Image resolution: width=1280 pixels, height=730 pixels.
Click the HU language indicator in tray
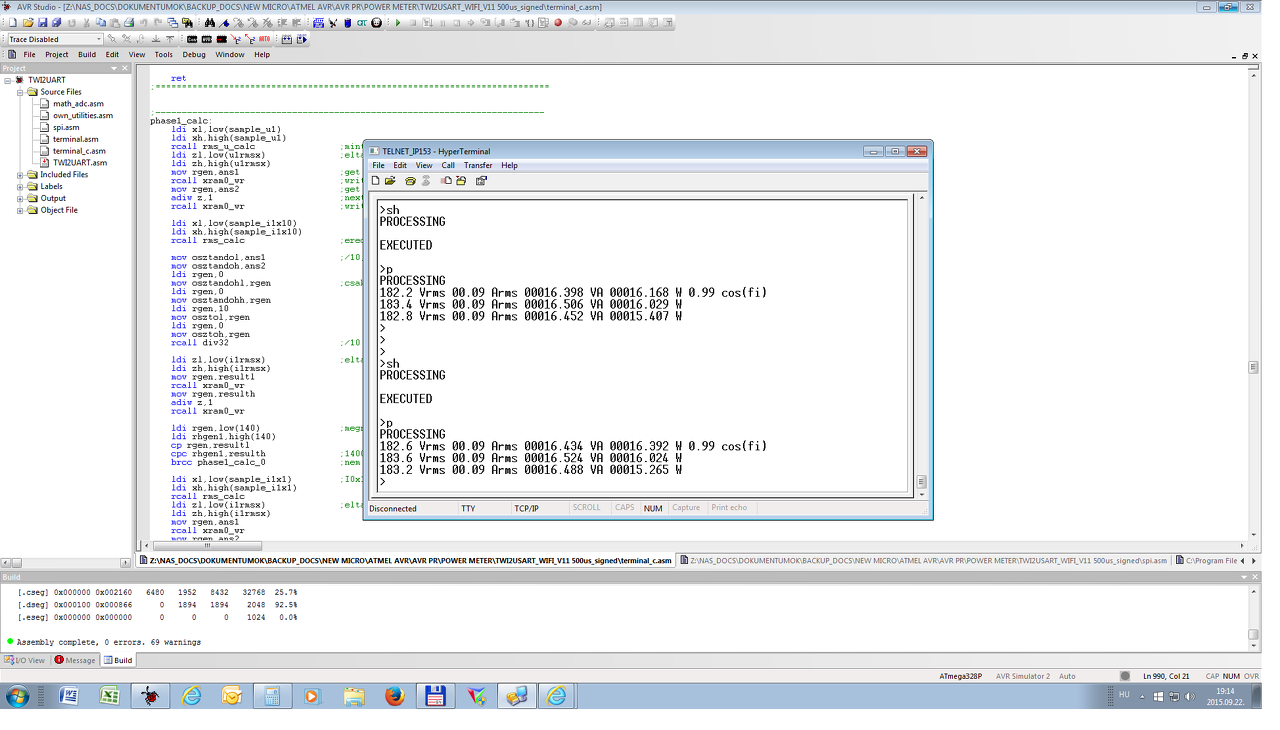[x=1124, y=694]
